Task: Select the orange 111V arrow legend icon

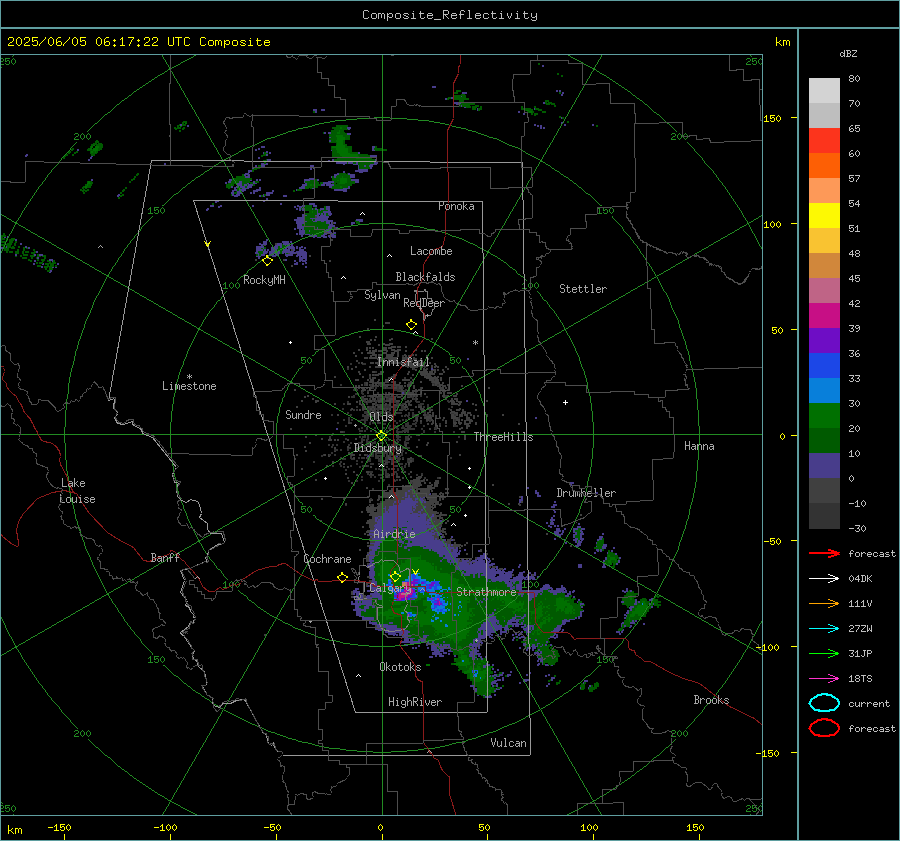Action: point(824,603)
